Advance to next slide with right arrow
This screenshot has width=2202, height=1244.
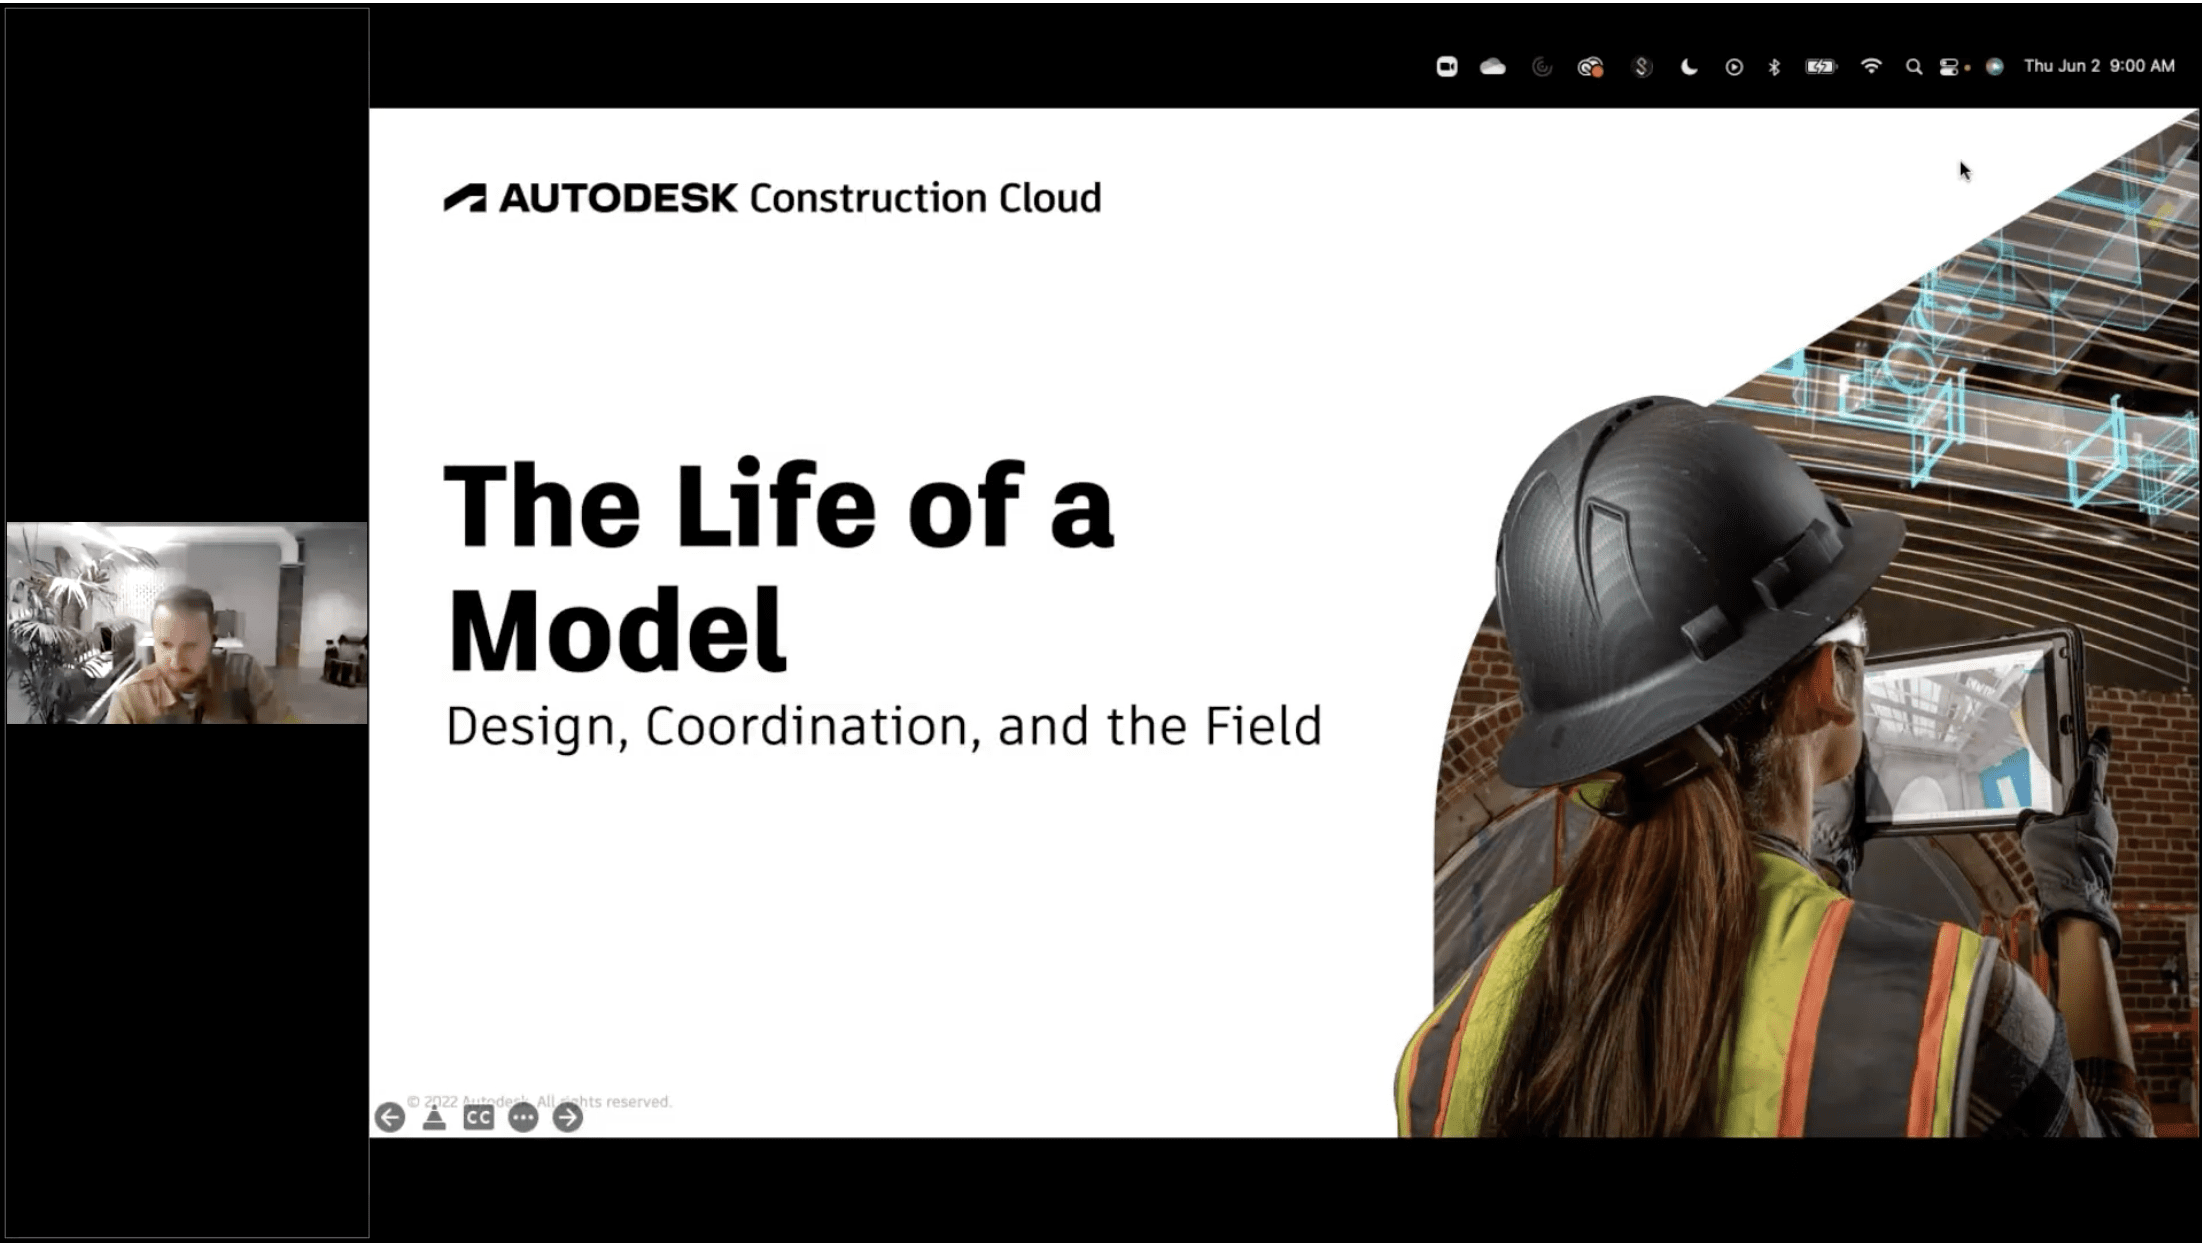coord(567,1117)
